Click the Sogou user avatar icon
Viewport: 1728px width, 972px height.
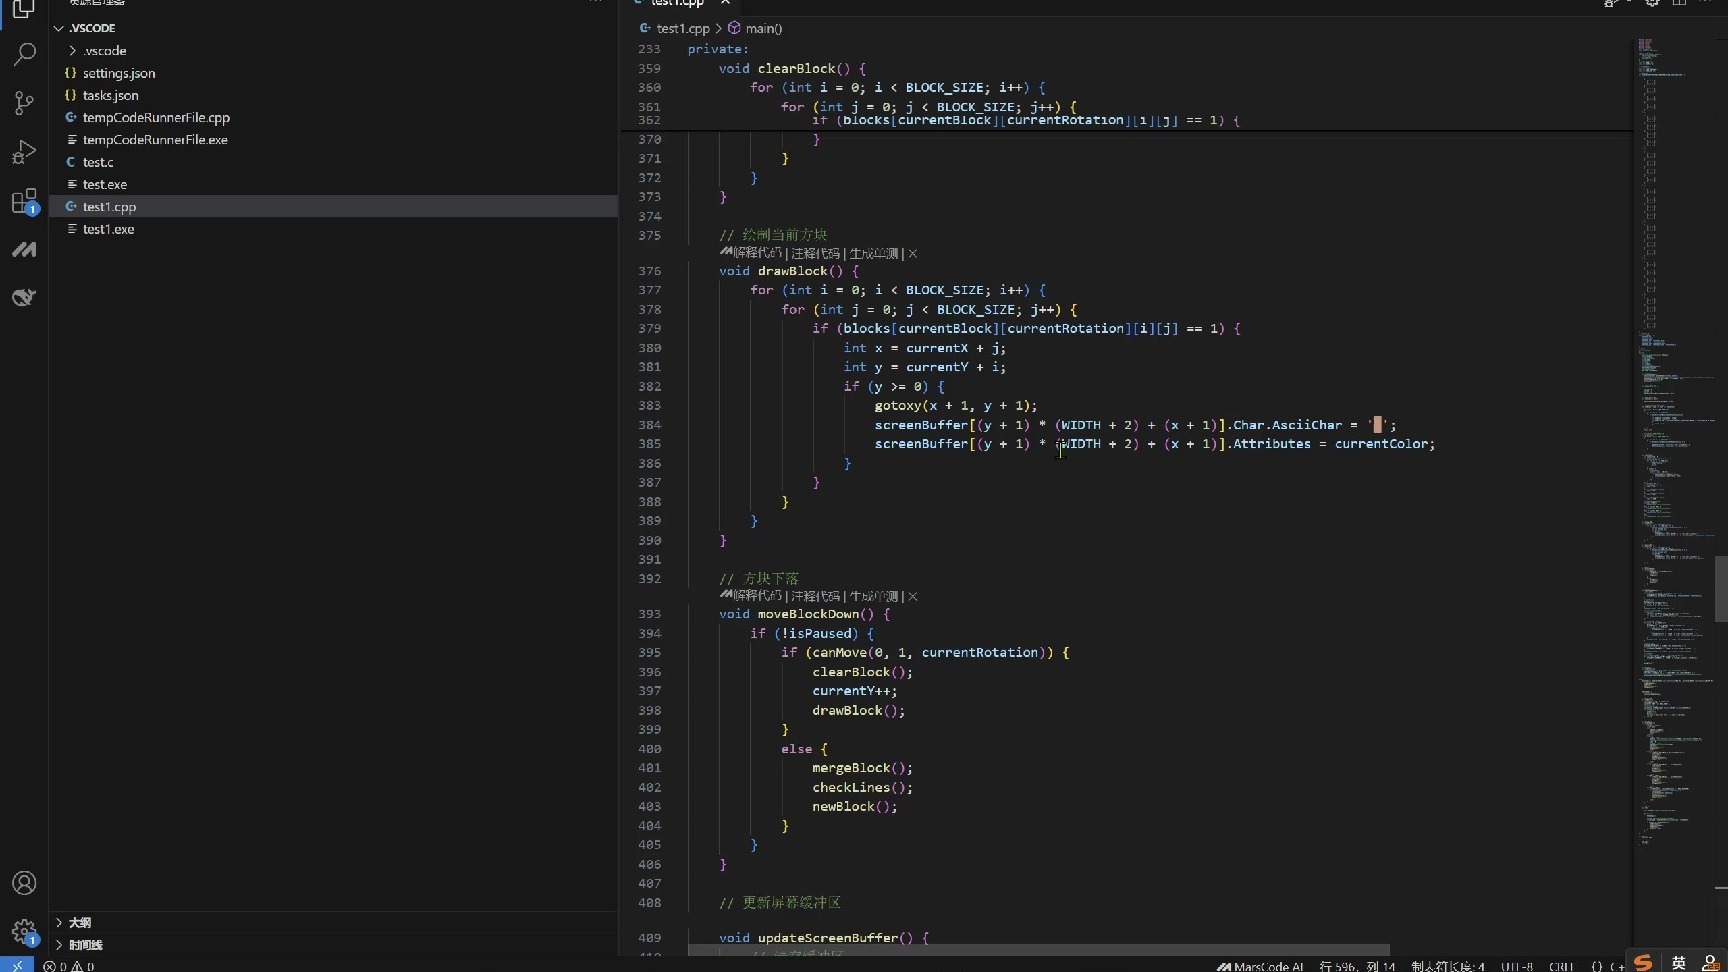(x=1711, y=963)
